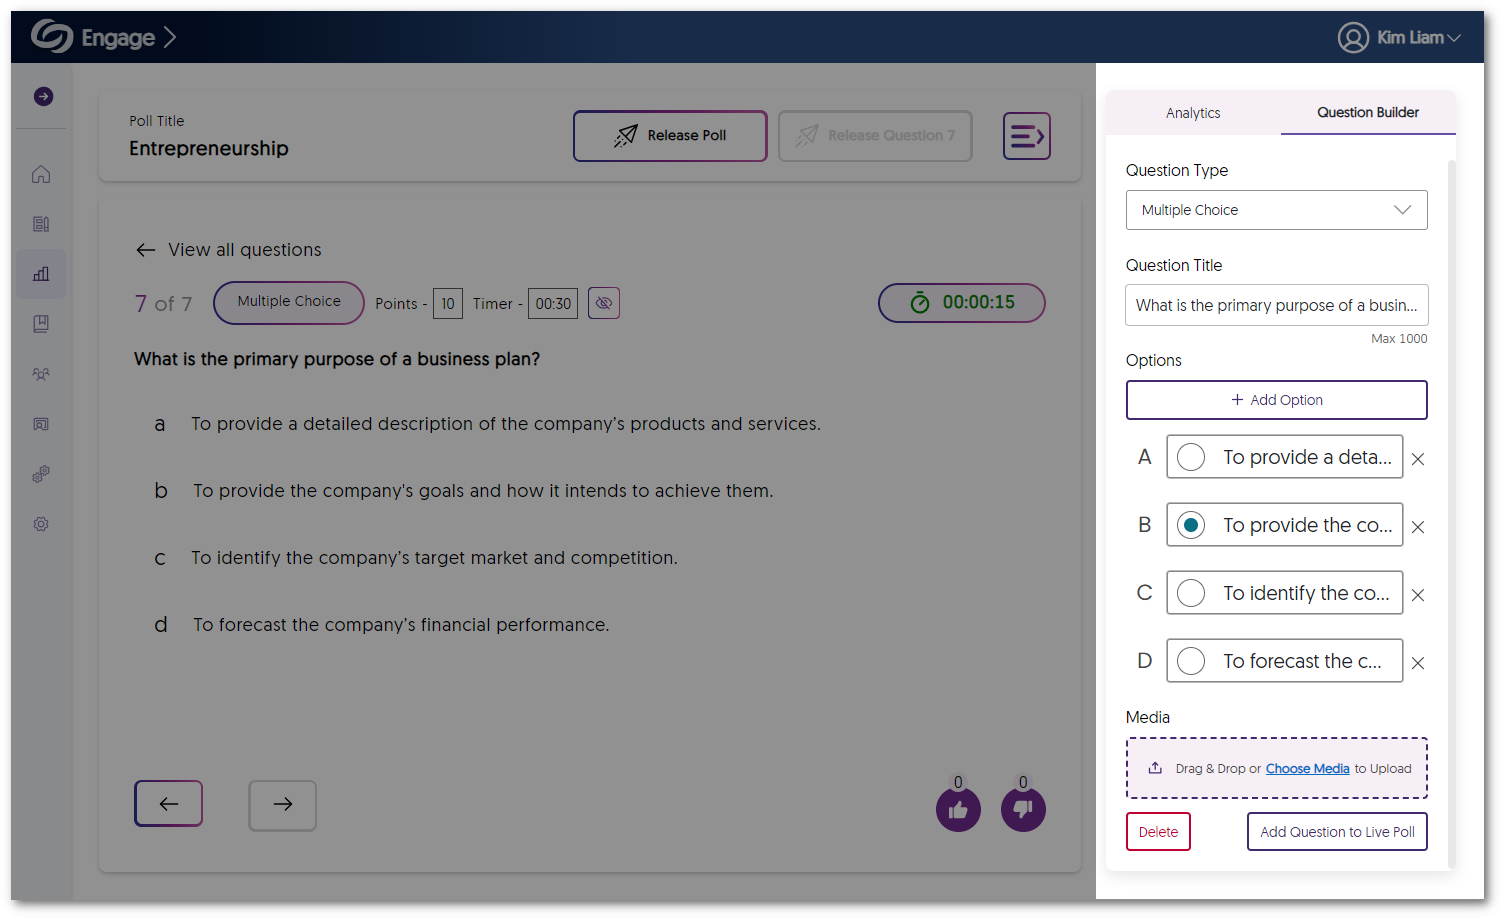Viewport: 1503px width, 919px height.
Task: Click the thumbs up reaction icon
Action: pos(958,809)
